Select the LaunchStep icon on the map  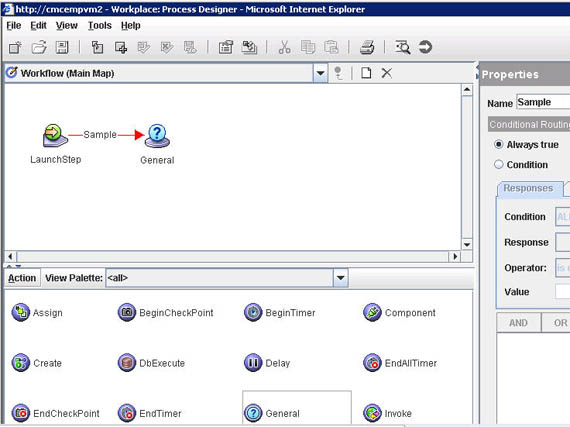coord(55,136)
